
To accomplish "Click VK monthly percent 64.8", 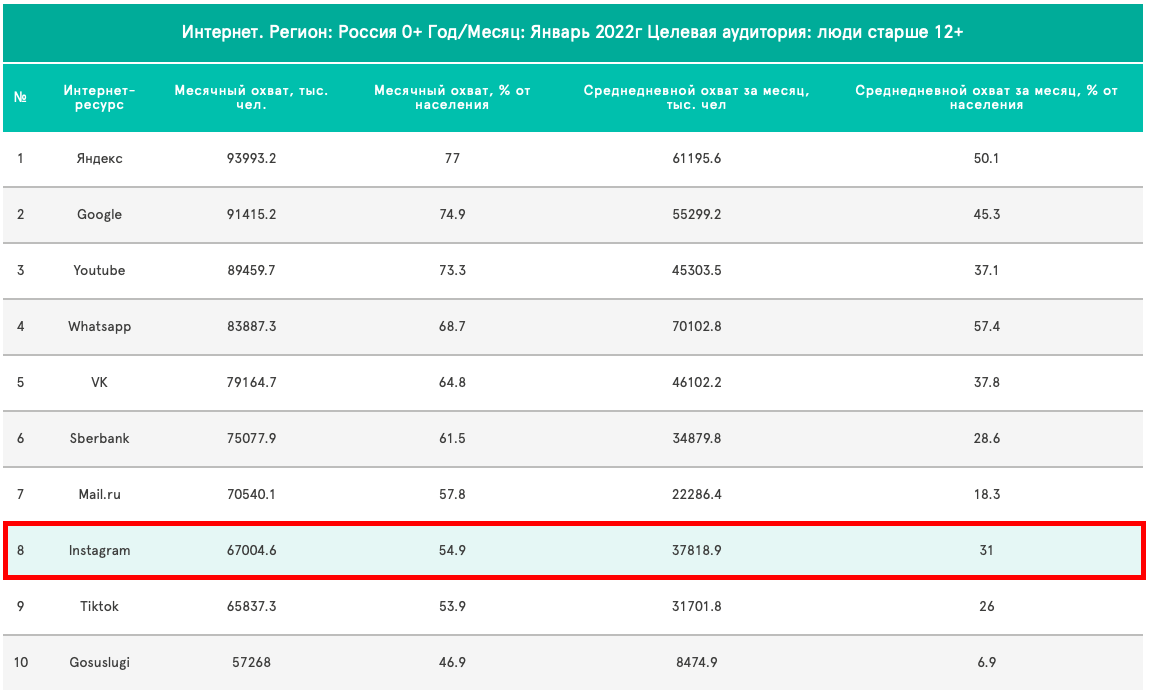I will 452,383.
